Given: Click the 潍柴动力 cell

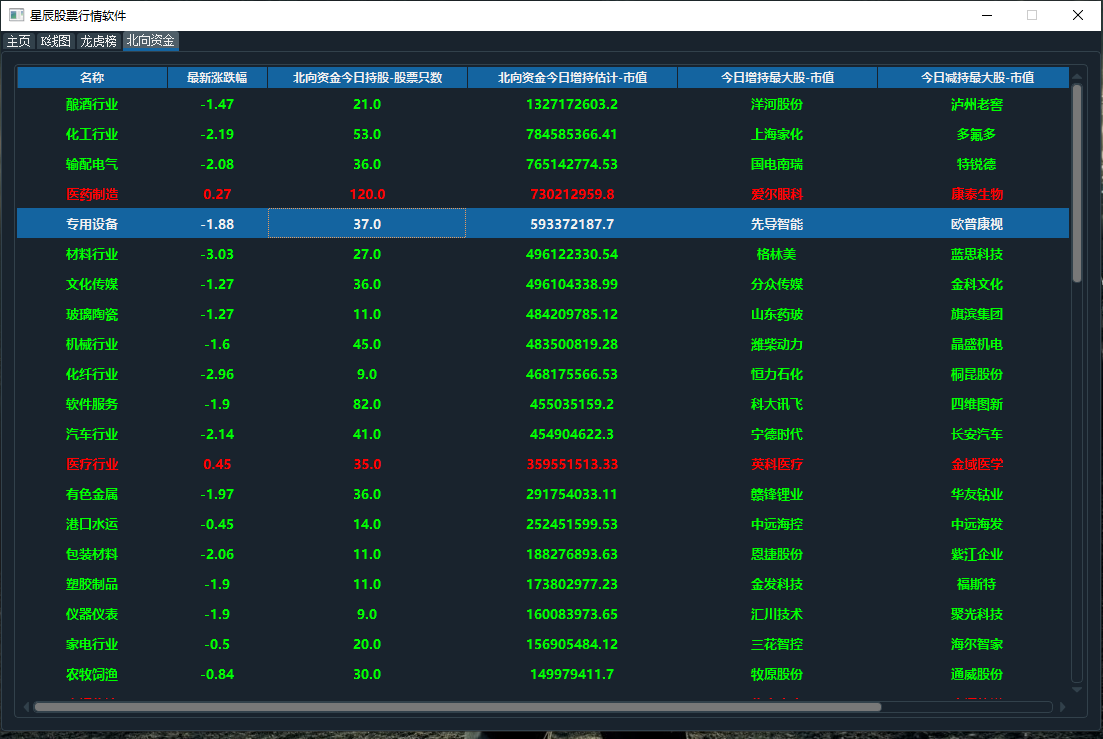Looking at the screenshot, I should click(777, 345).
